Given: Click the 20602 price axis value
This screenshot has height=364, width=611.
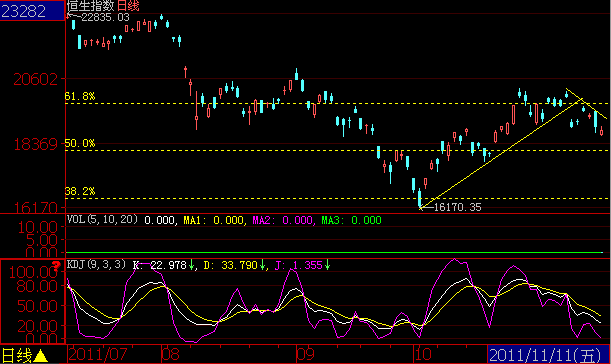Looking at the screenshot, I should [x=35, y=80].
